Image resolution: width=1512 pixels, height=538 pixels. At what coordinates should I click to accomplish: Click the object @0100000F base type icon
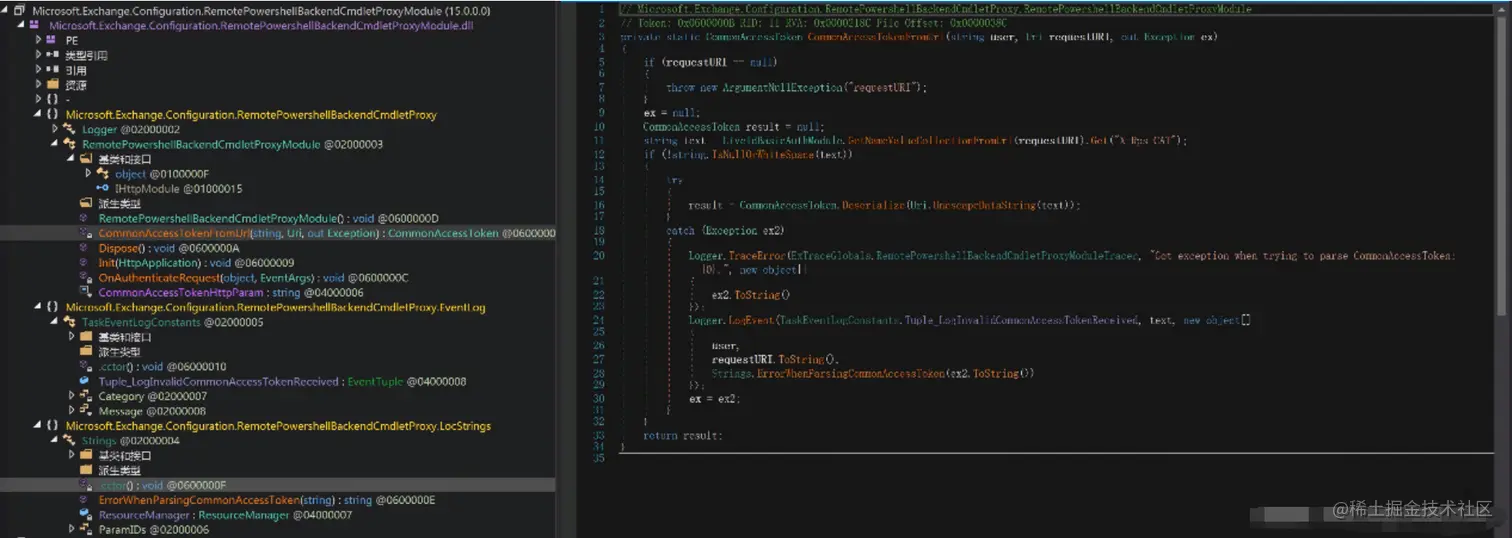103,174
